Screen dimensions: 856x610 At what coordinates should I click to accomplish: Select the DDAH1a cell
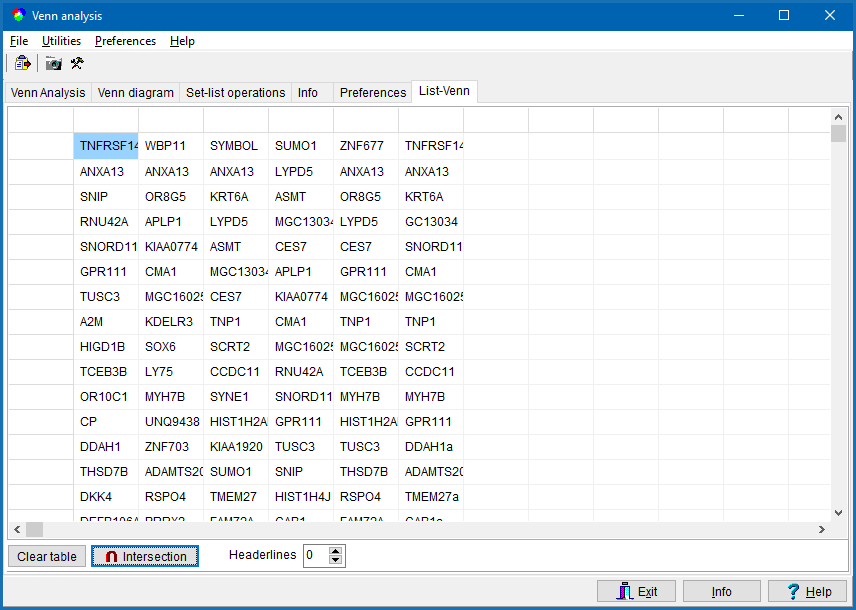click(431, 447)
